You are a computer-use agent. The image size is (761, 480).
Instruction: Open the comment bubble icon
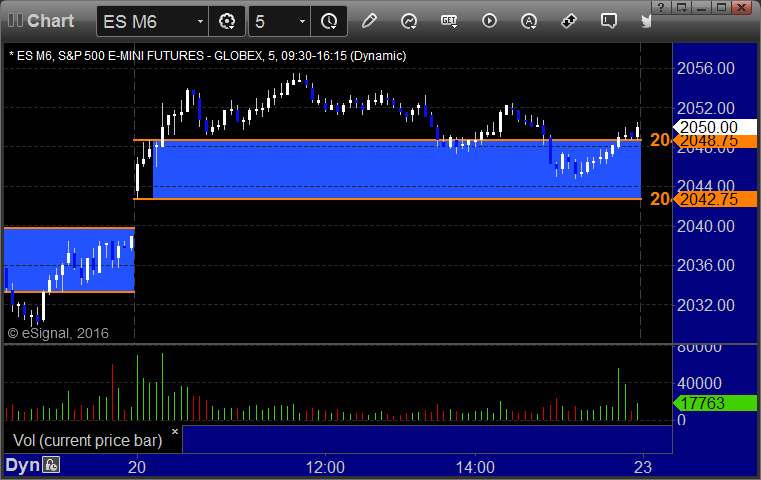[x=609, y=21]
